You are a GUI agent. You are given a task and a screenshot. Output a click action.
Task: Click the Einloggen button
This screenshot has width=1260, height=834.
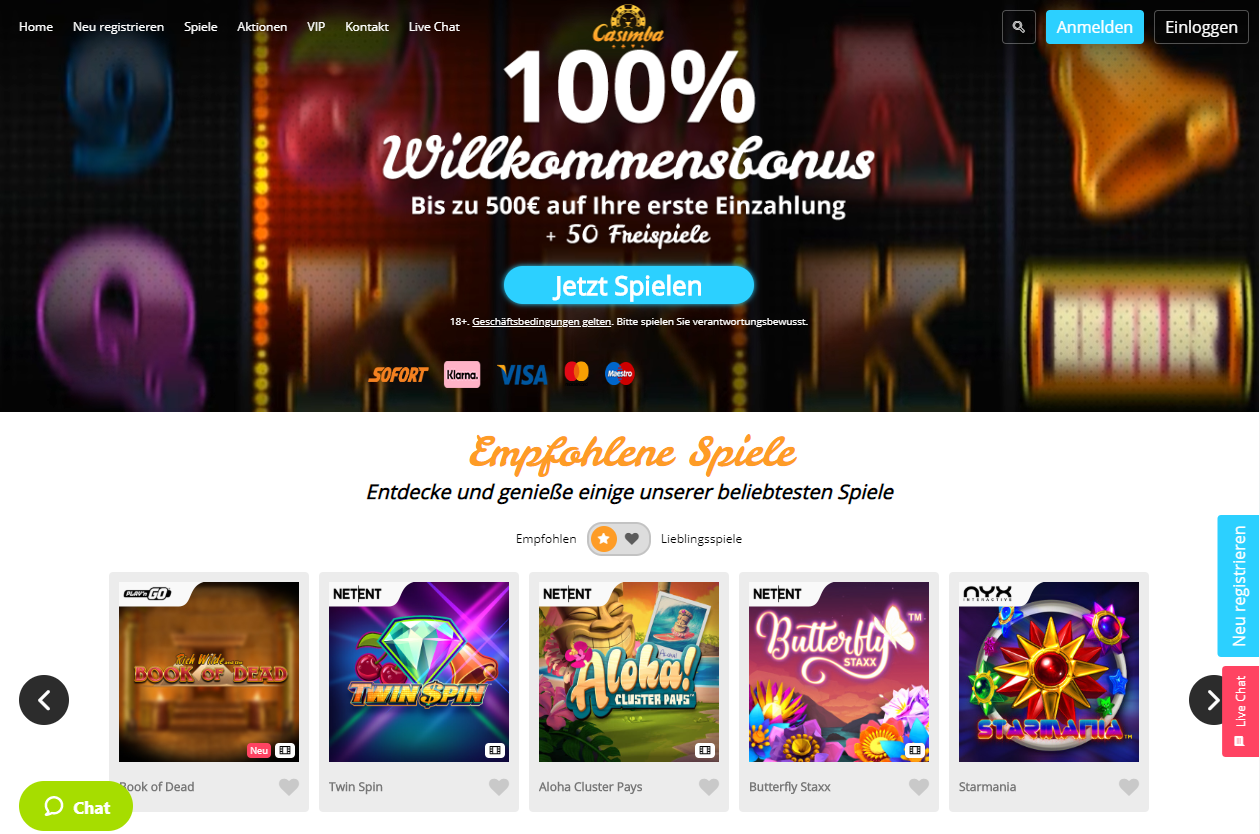[1201, 27]
